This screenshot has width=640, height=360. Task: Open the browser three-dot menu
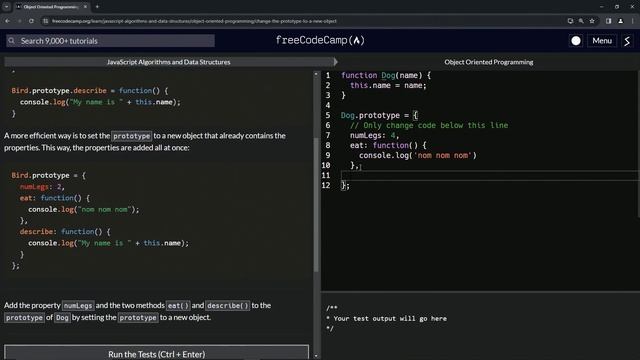pos(633,21)
